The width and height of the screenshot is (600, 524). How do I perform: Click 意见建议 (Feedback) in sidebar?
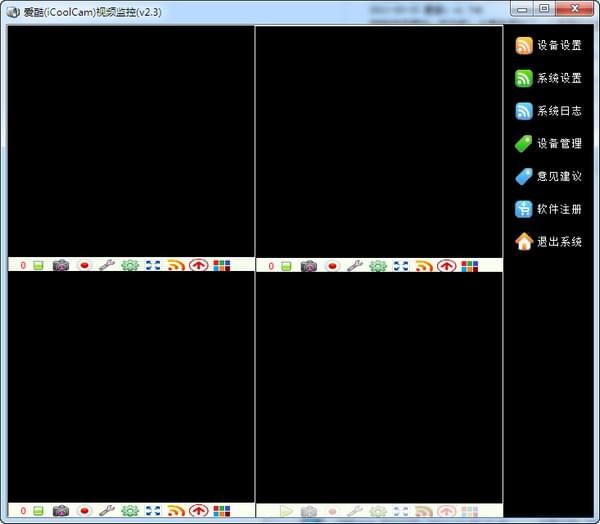pyautogui.click(x=547, y=177)
